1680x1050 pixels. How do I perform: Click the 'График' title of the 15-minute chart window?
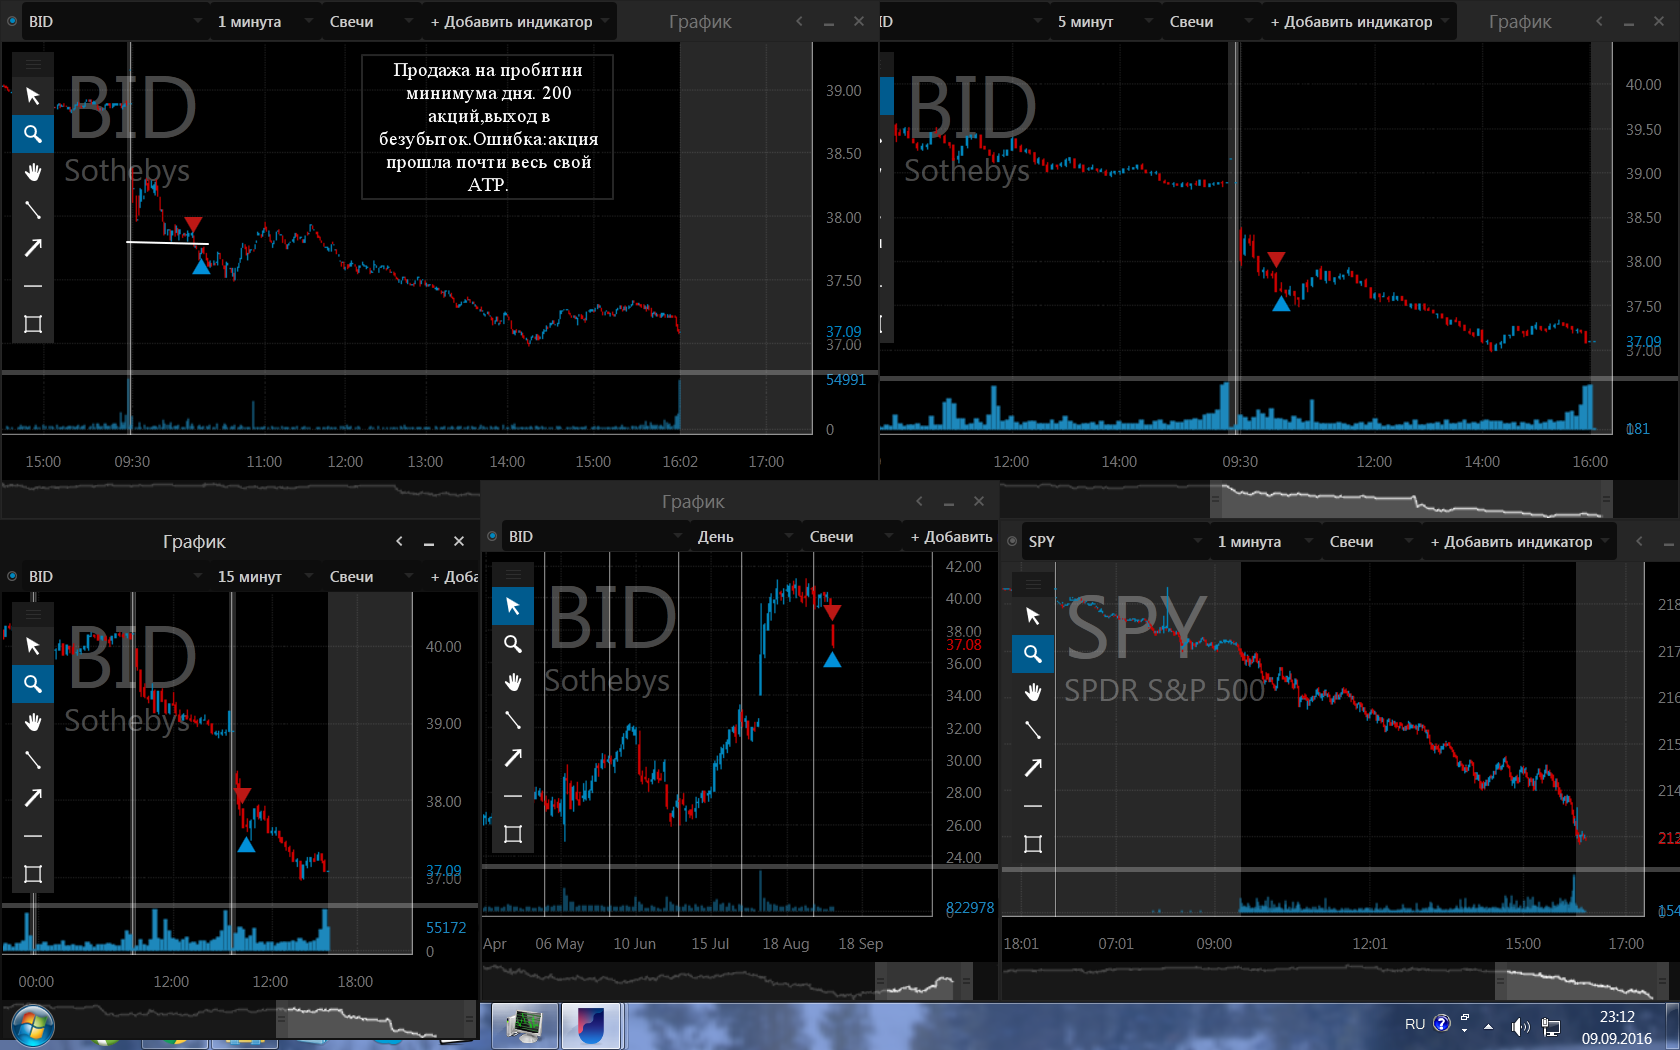(x=194, y=542)
